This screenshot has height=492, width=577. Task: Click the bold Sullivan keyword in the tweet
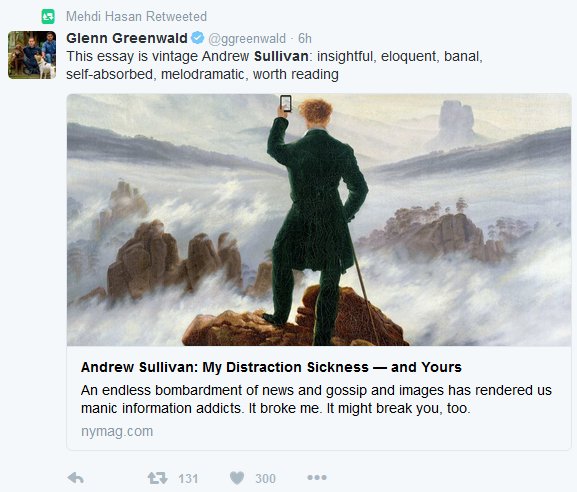(x=281, y=56)
